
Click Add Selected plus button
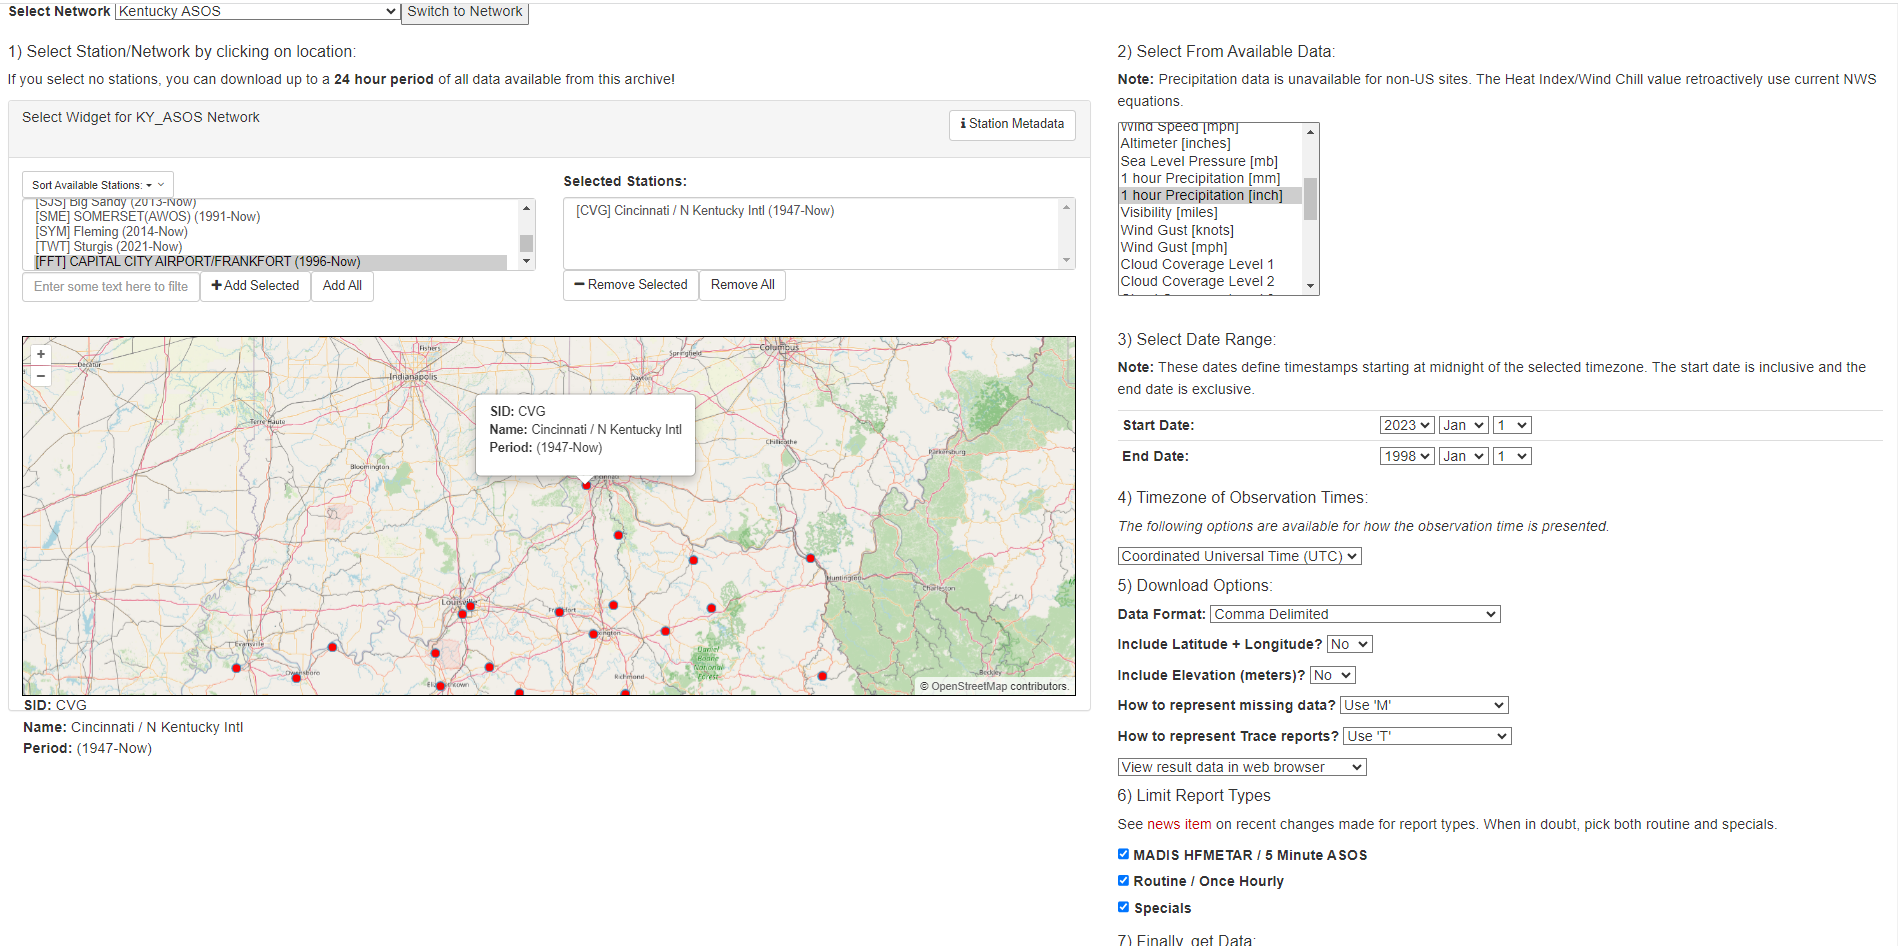256,286
